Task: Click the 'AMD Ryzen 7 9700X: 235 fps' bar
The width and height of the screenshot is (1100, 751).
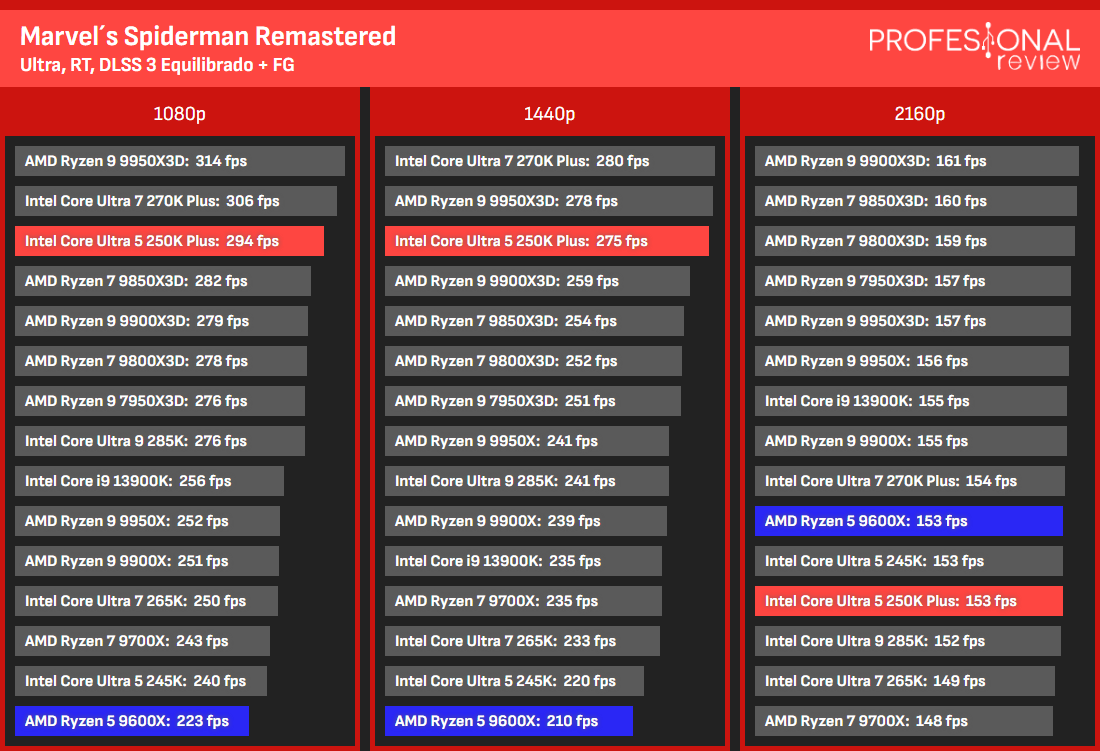Action: coord(523,601)
